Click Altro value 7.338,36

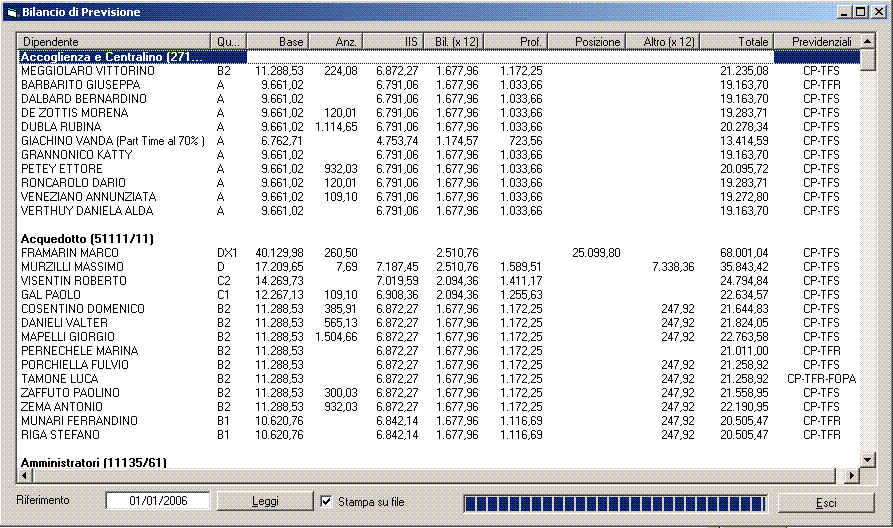pyautogui.click(x=673, y=267)
